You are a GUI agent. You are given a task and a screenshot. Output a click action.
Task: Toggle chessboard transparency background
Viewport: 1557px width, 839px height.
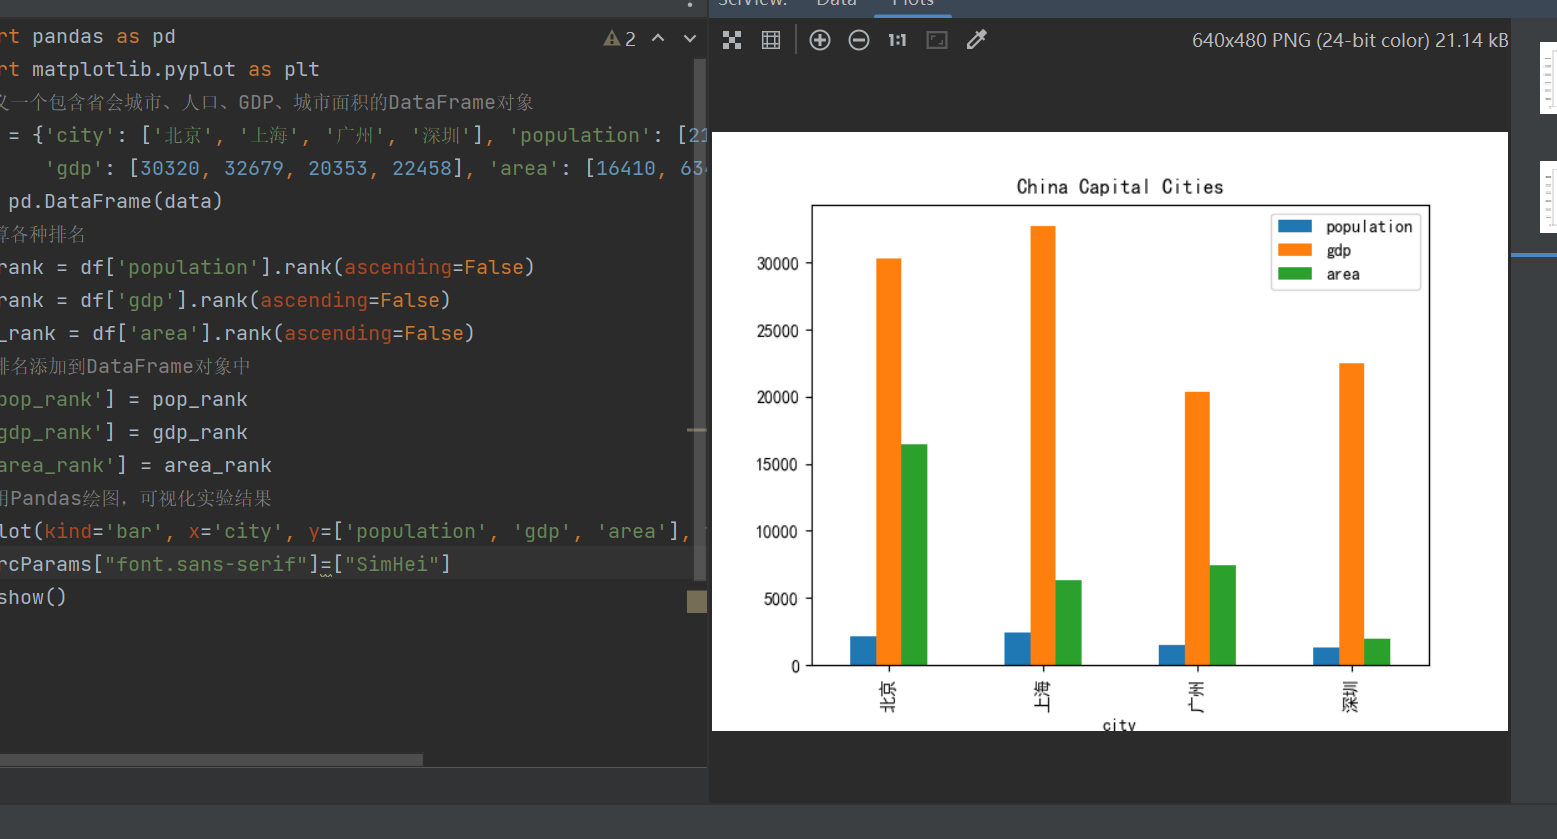point(732,40)
